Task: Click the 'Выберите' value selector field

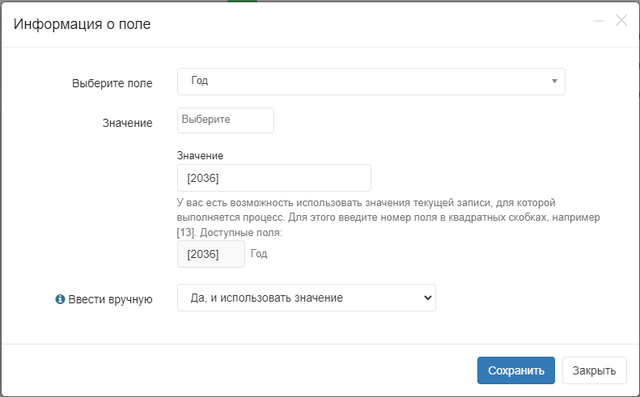Action: pos(225,120)
